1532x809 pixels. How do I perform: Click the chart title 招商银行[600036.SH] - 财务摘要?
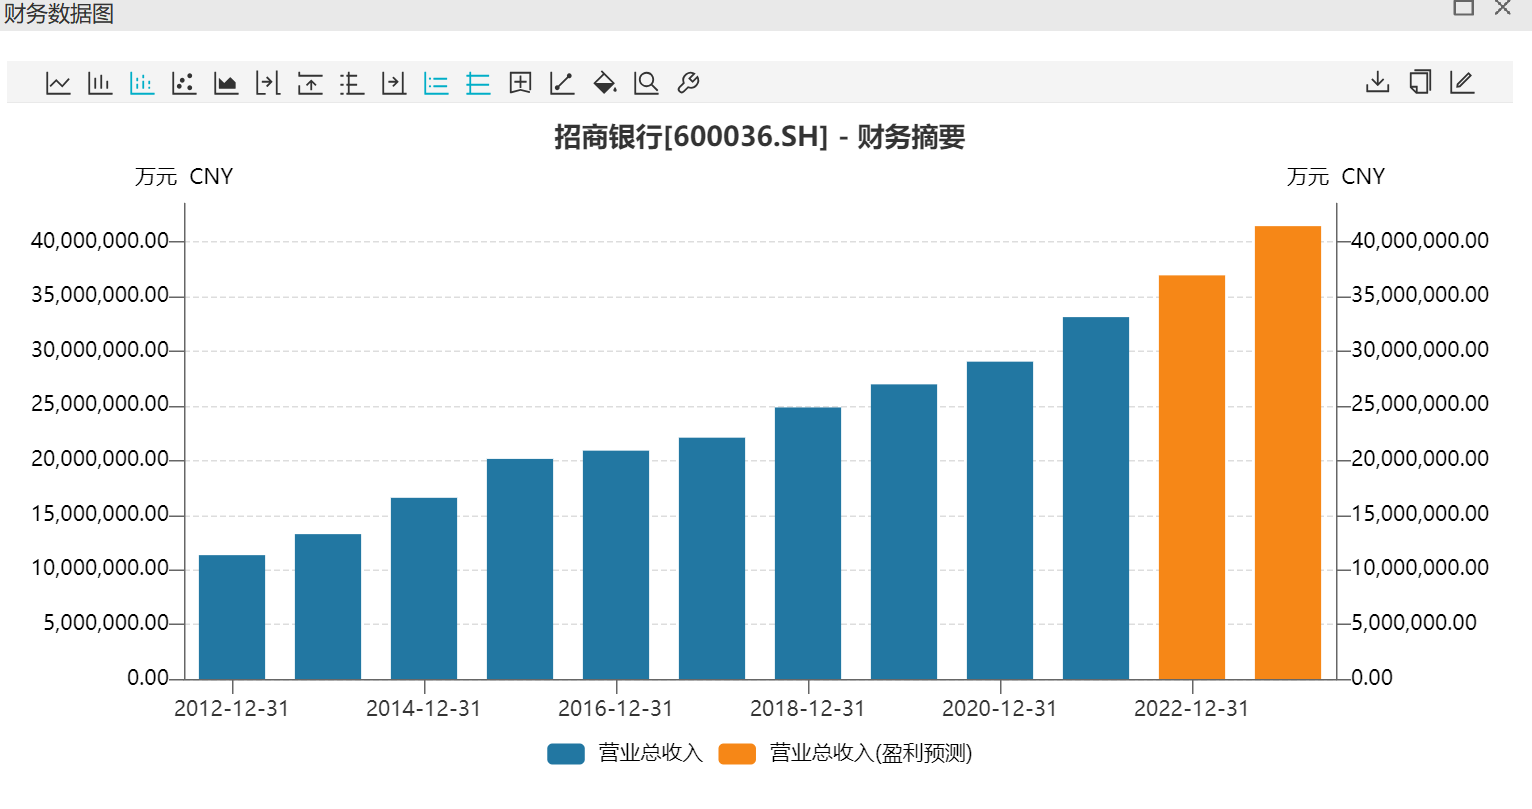pyautogui.click(x=760, y=137)
